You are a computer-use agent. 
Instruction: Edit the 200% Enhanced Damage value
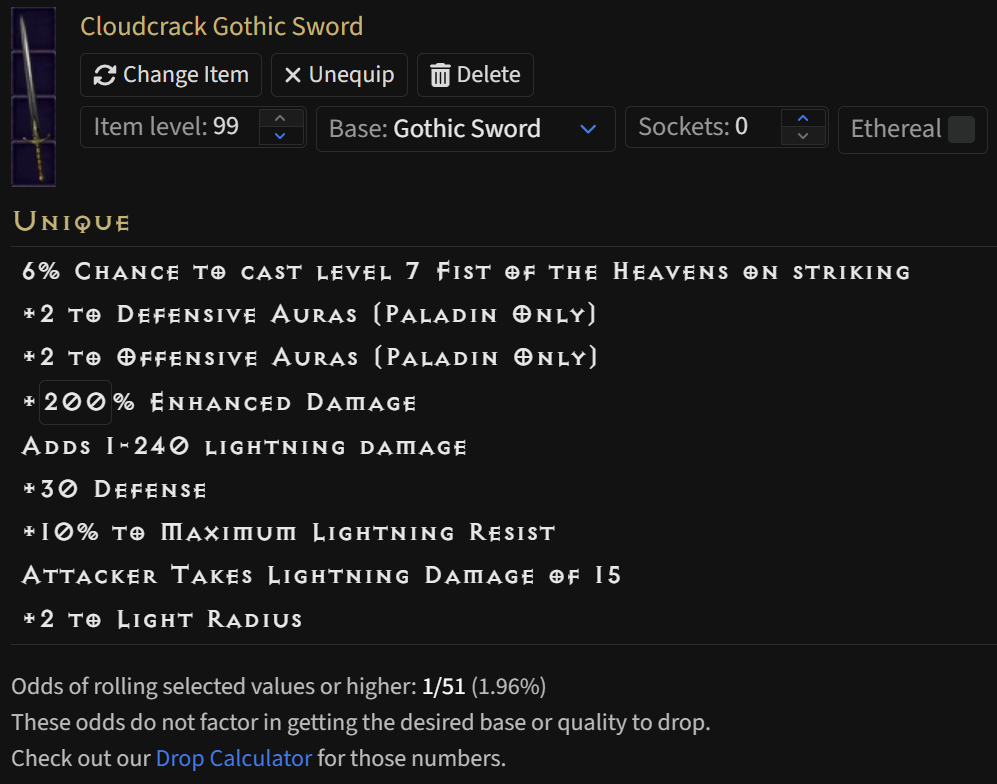point(75,402)
